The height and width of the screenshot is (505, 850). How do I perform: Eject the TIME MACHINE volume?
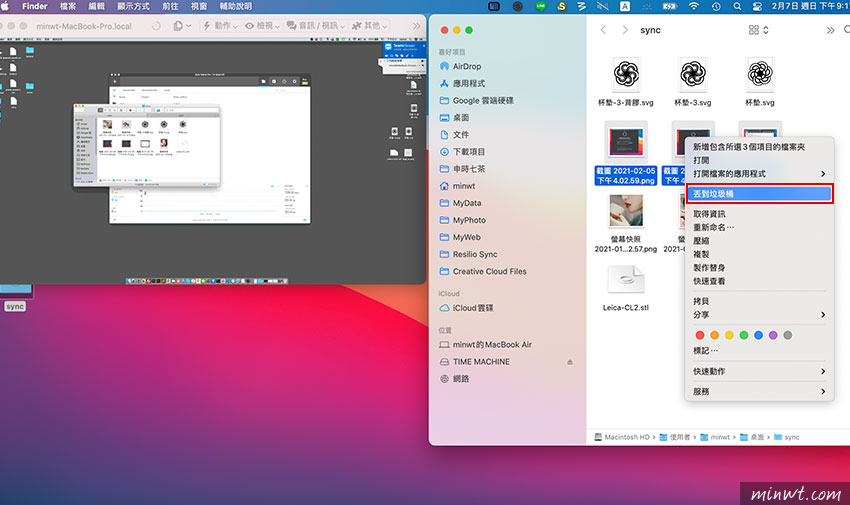(570, 362)
